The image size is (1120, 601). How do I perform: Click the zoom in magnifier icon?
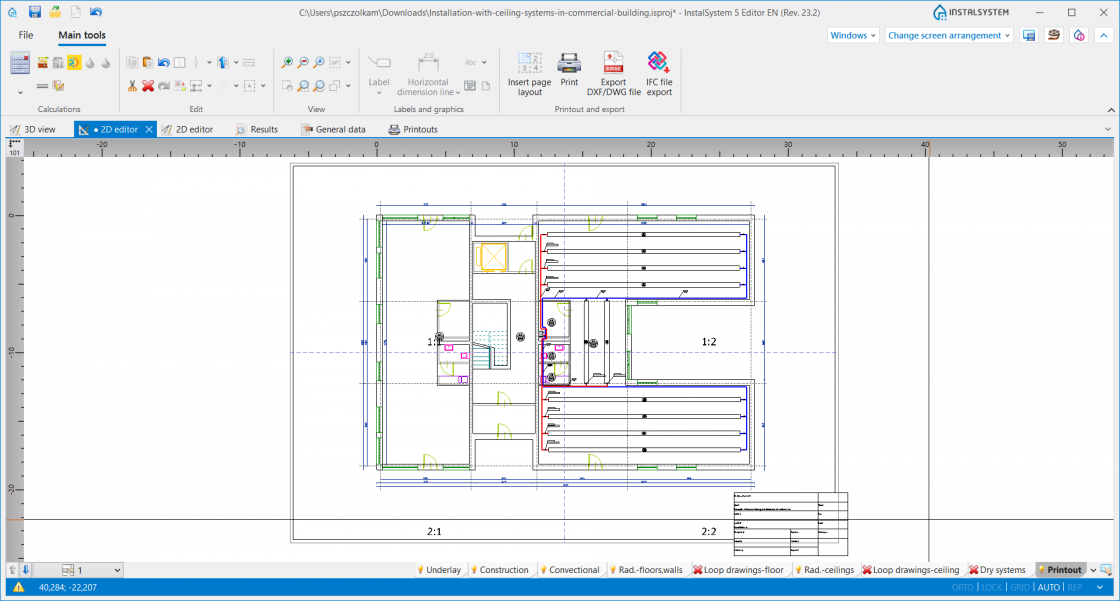(287, 63)
